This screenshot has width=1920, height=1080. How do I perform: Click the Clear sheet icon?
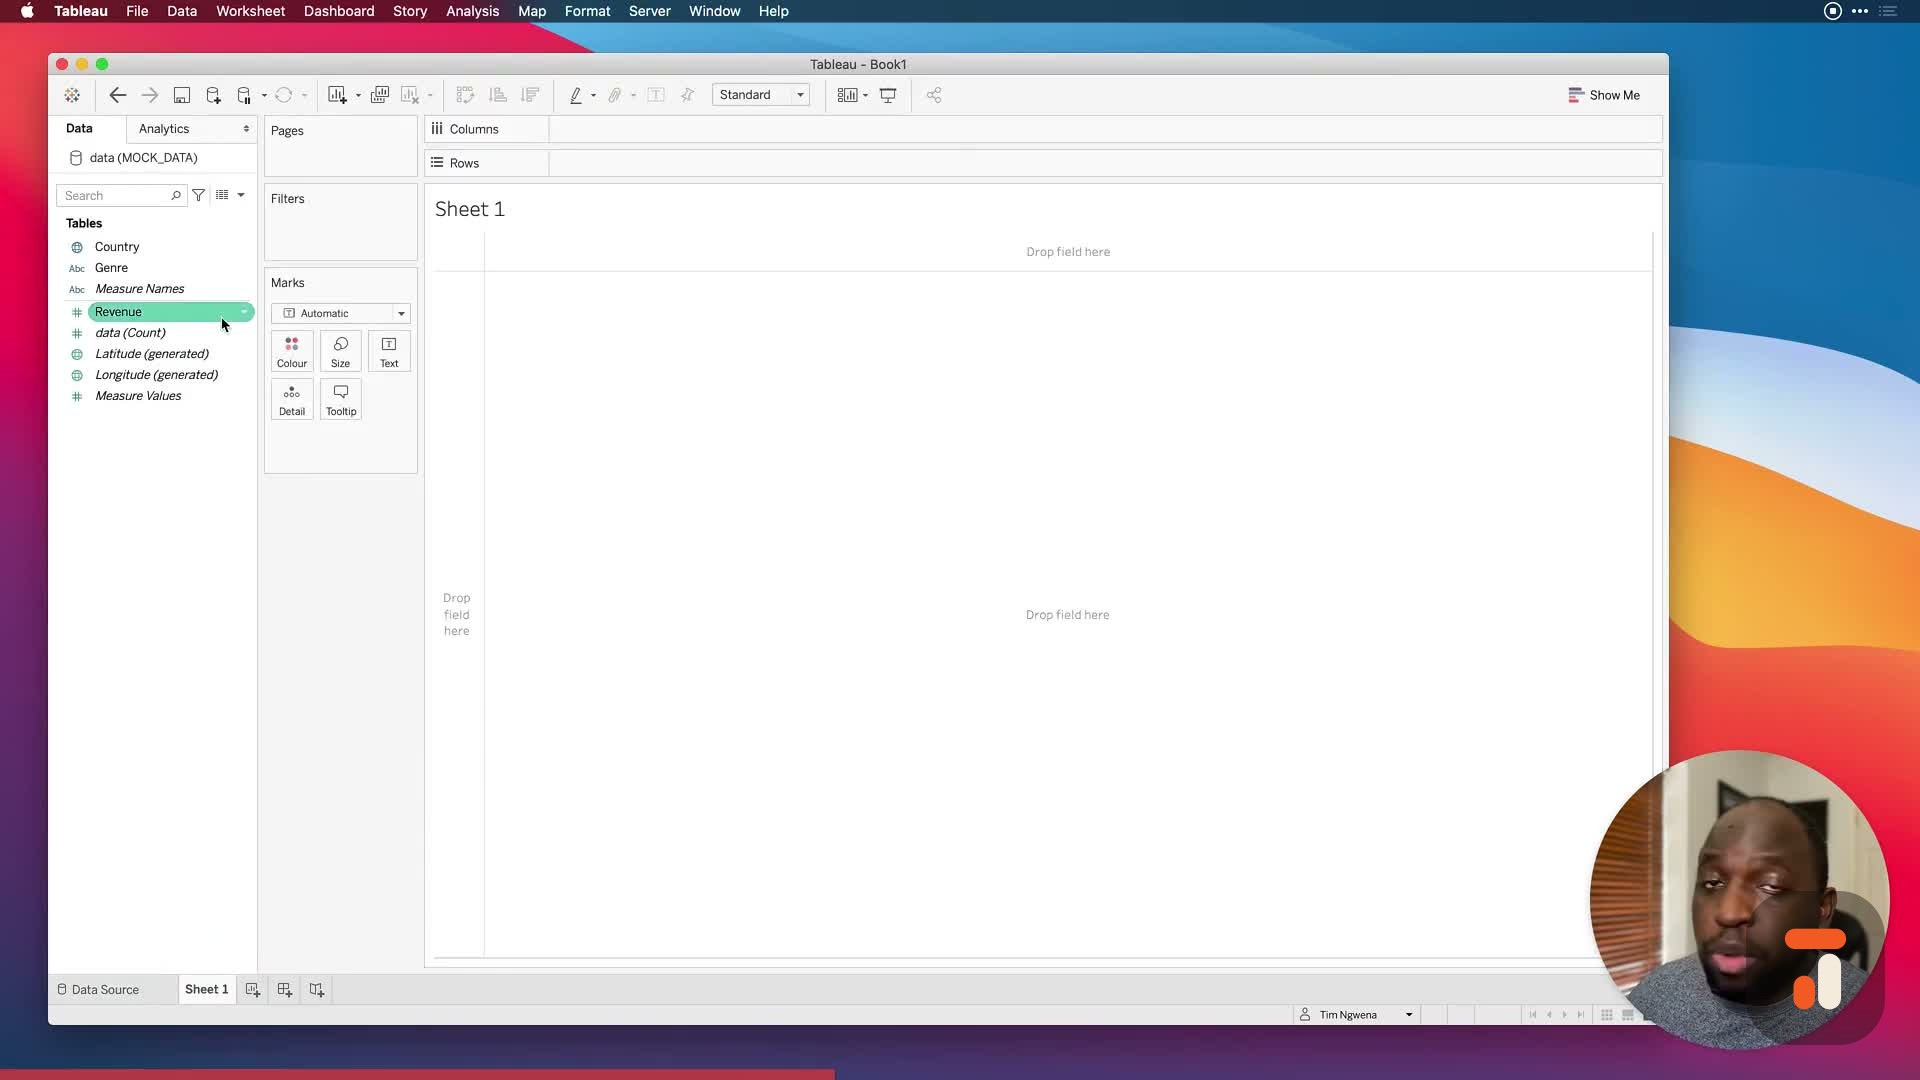click(x=410, y=95)
